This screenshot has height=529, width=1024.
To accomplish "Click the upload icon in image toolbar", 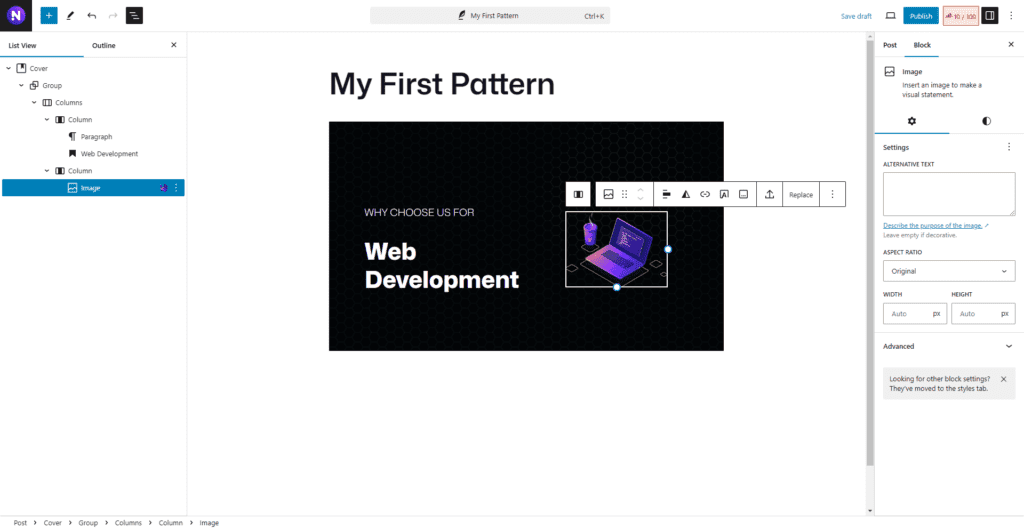I will (x=769, y=194).
